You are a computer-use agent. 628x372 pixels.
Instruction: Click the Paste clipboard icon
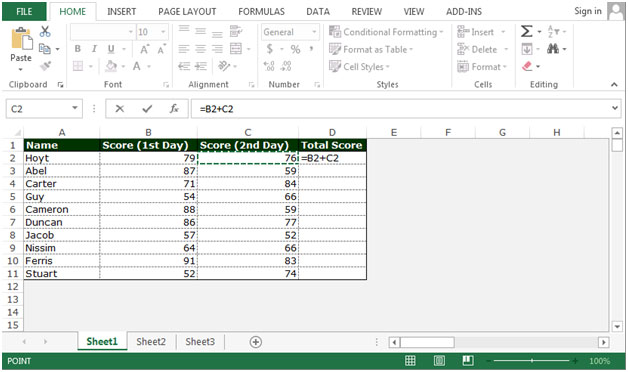pos(21,39)
